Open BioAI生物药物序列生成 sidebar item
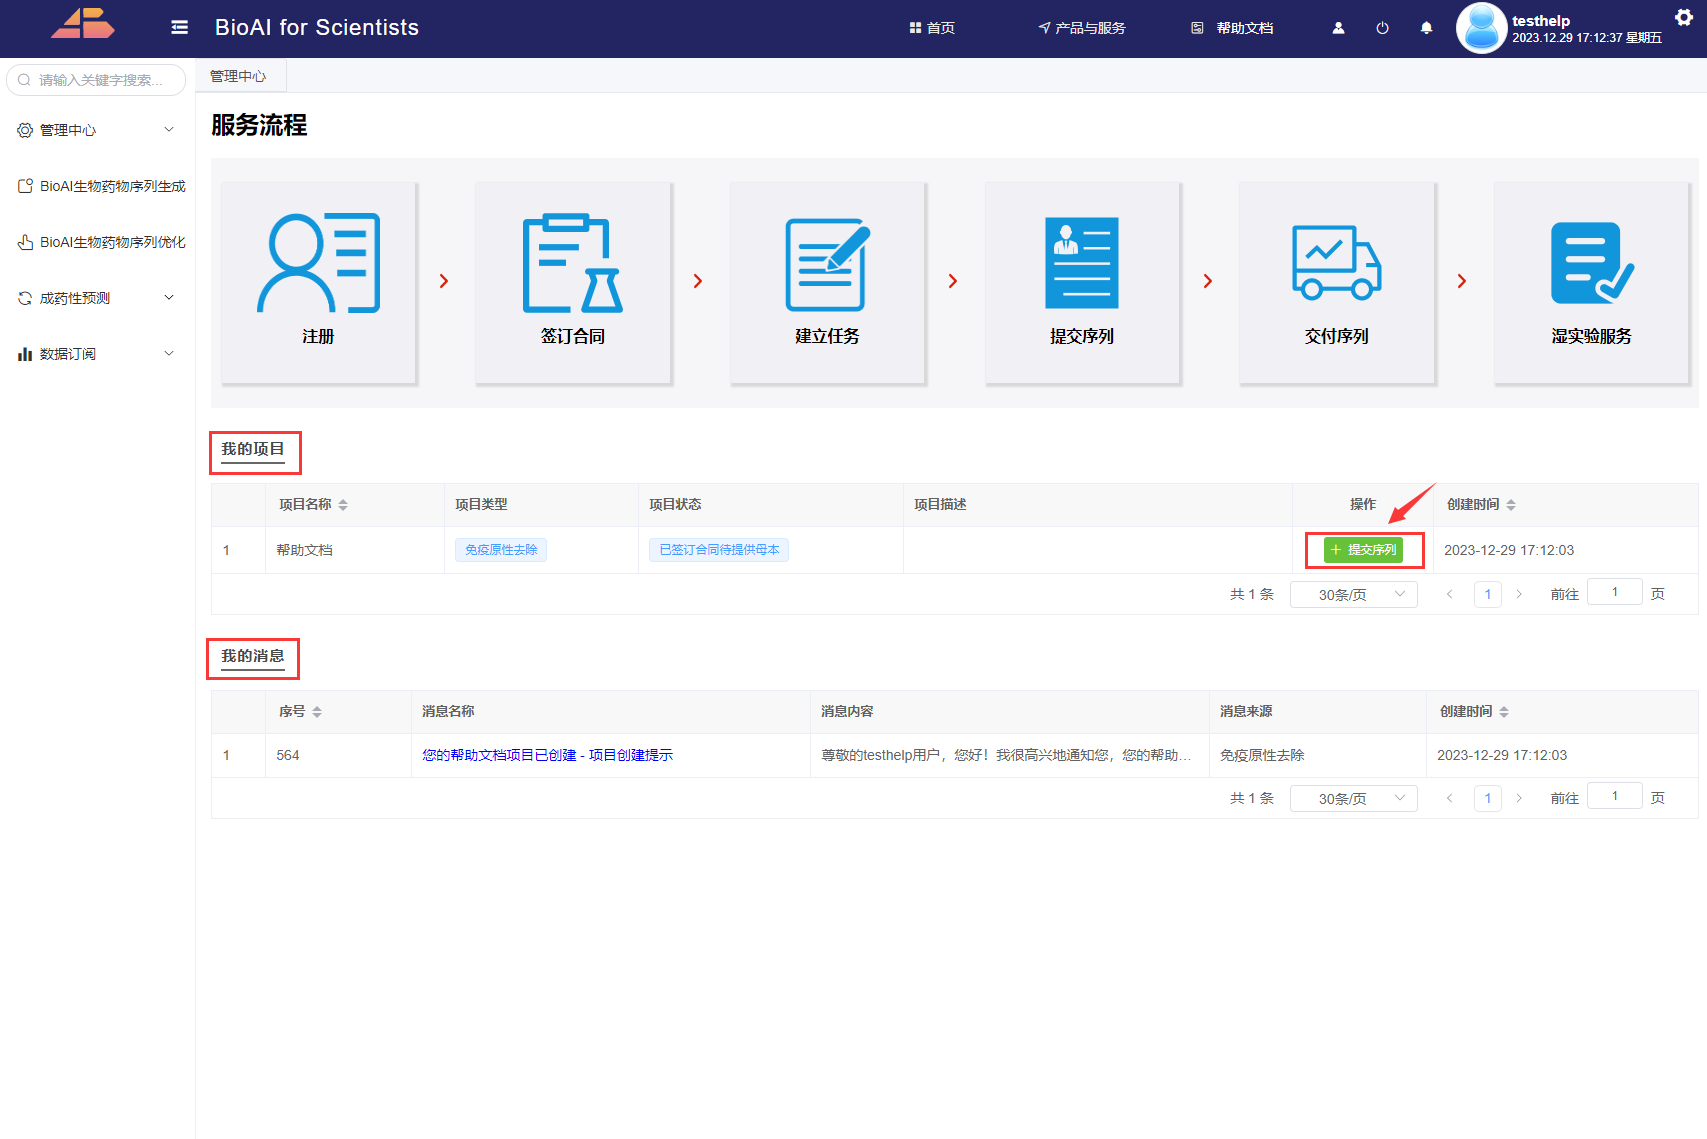This screenshot has width=1707, height=1139. point(97,186)
